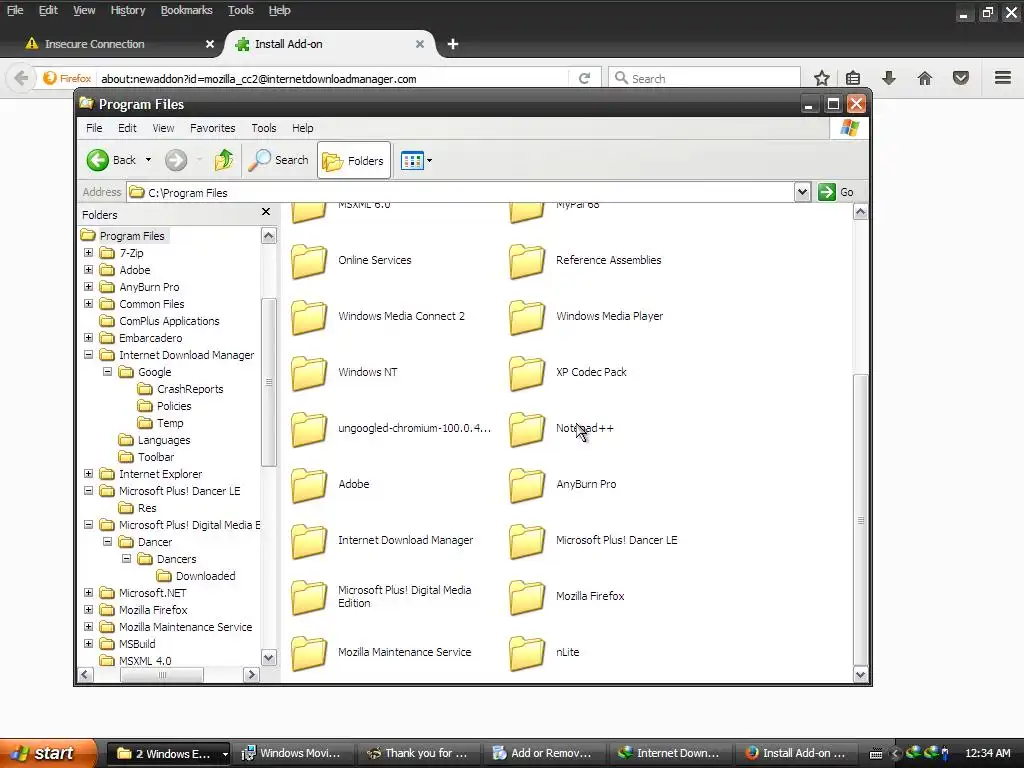Screen dimensions: 1024x768
Task: Close the Install Add-on tab
Action: (420, 44)
